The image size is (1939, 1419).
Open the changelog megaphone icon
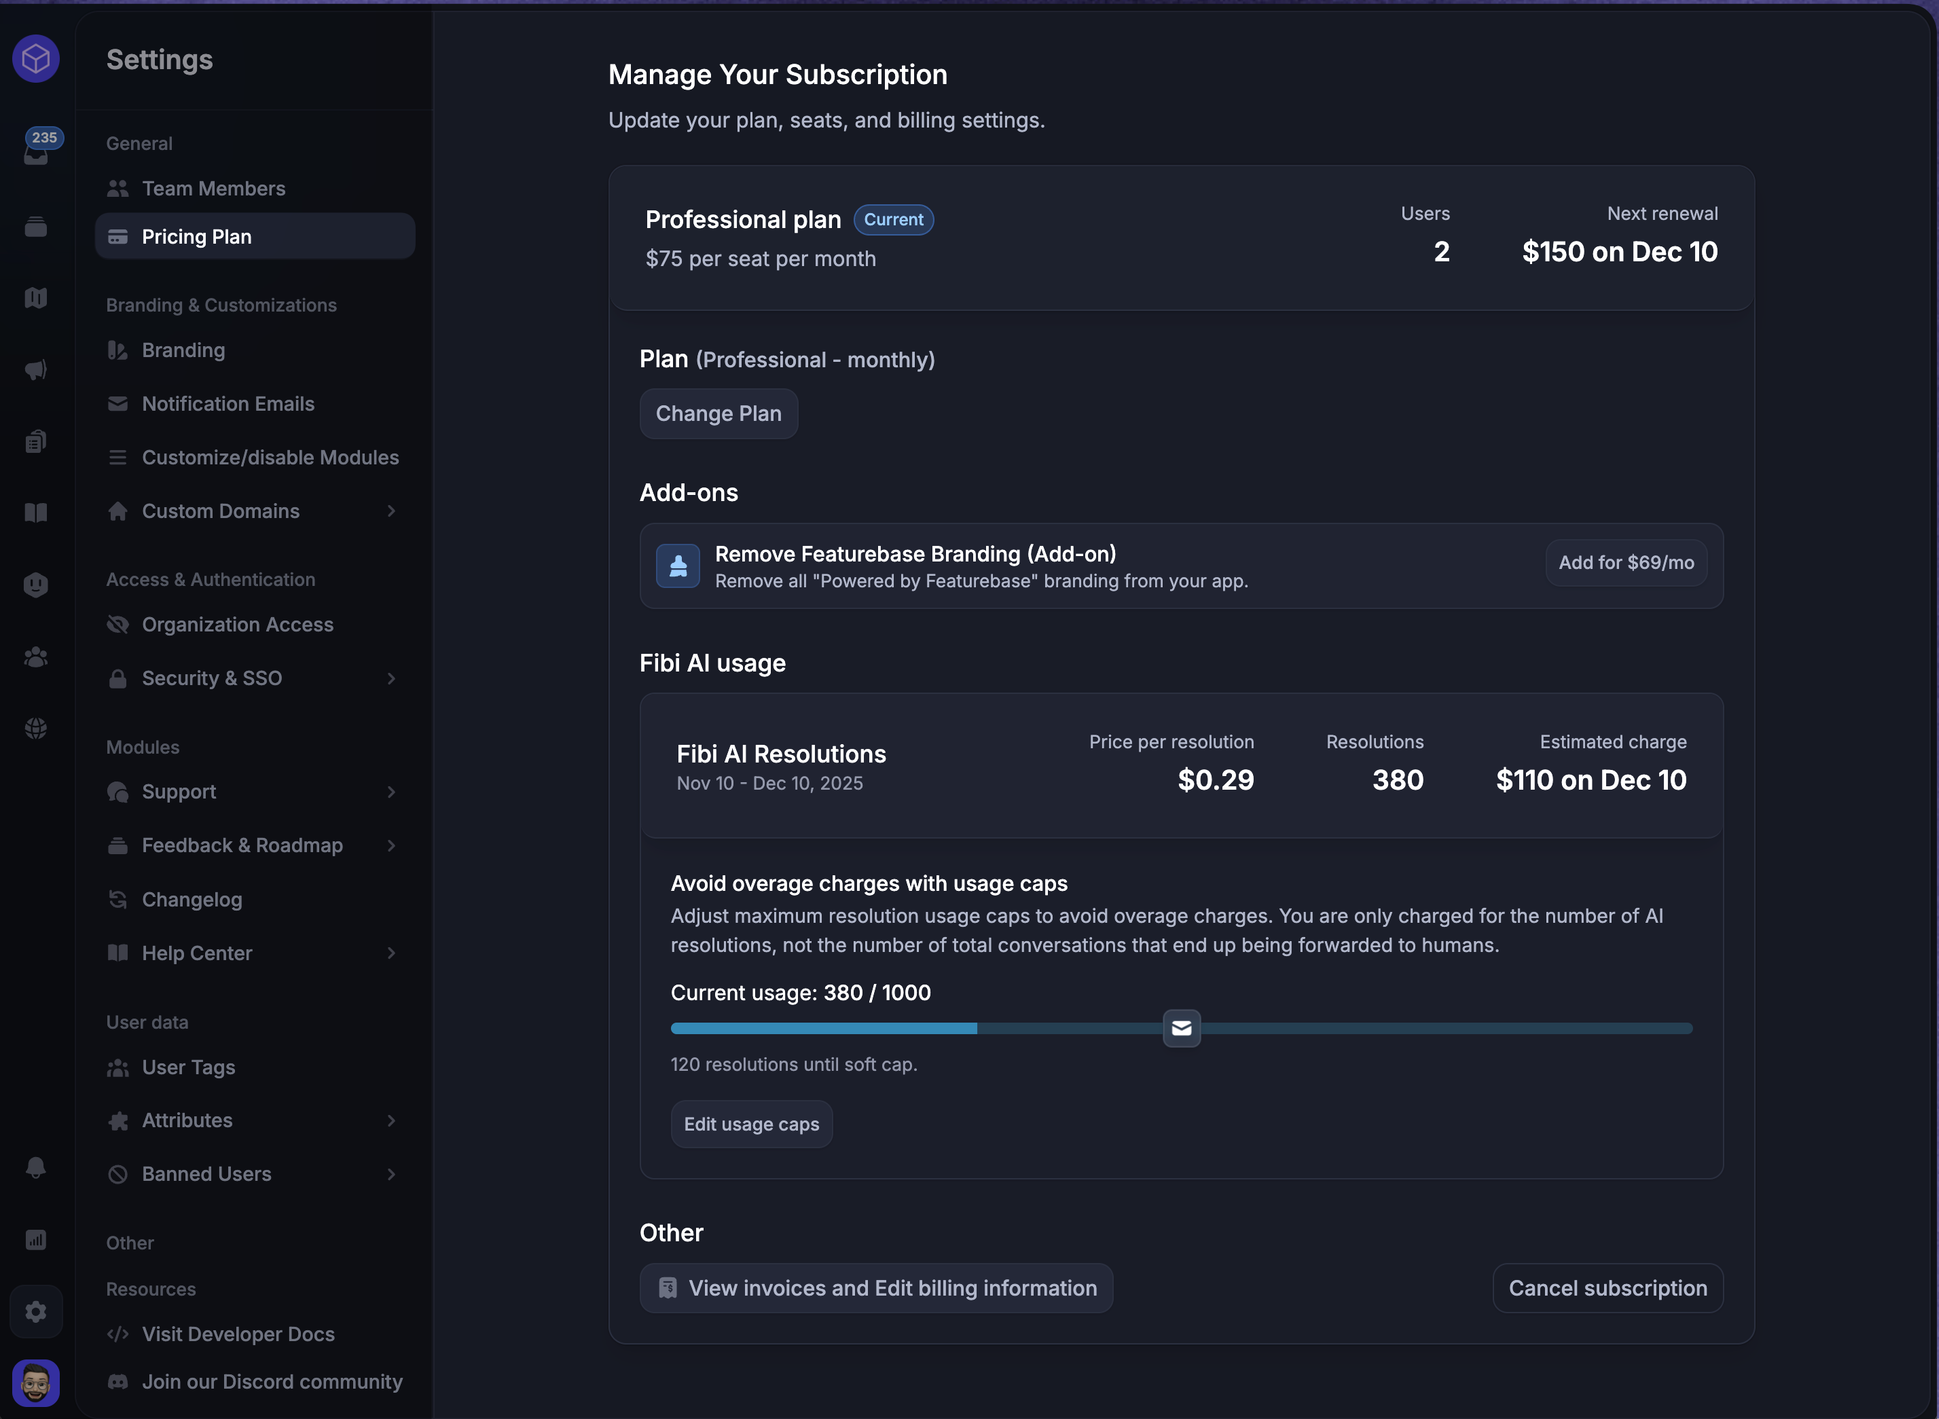36,370
